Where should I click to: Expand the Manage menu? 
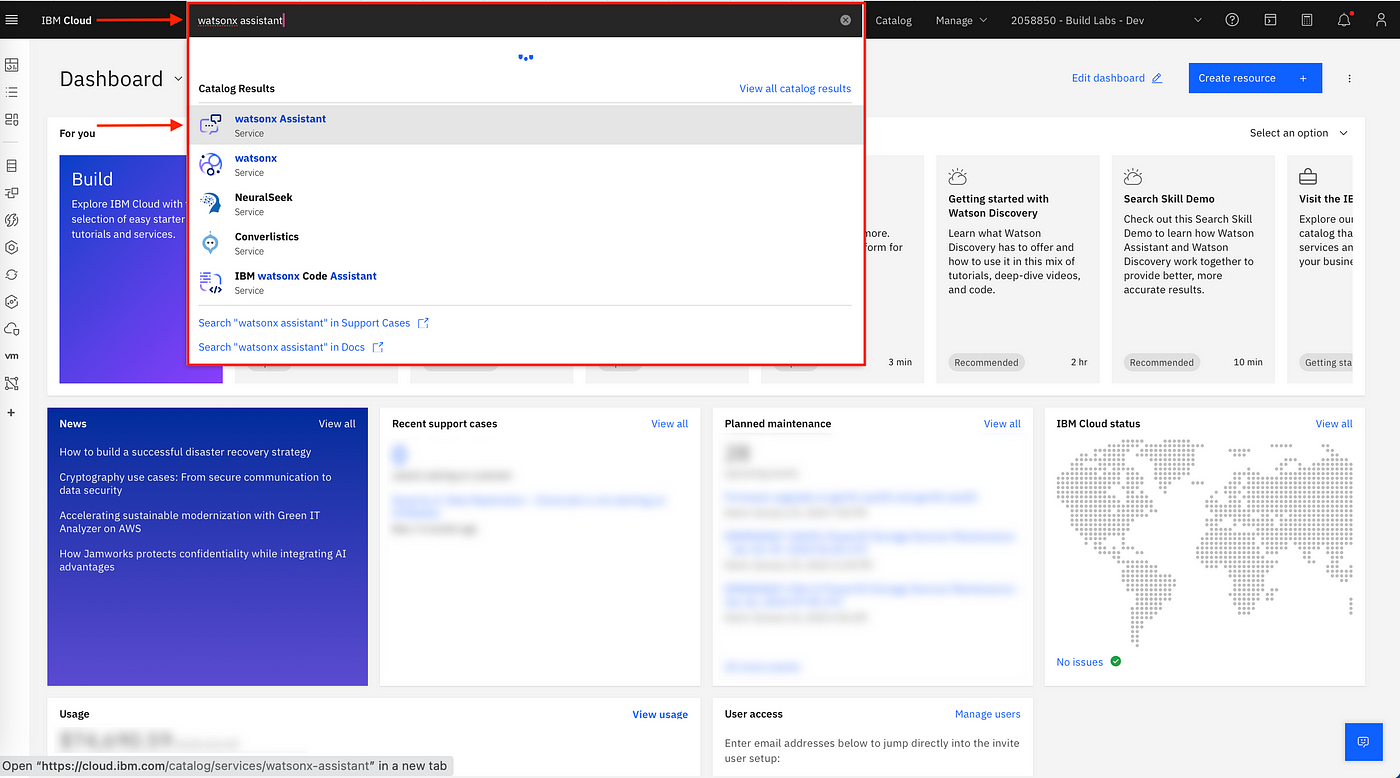pyautogui.click(x=961, y=20)
